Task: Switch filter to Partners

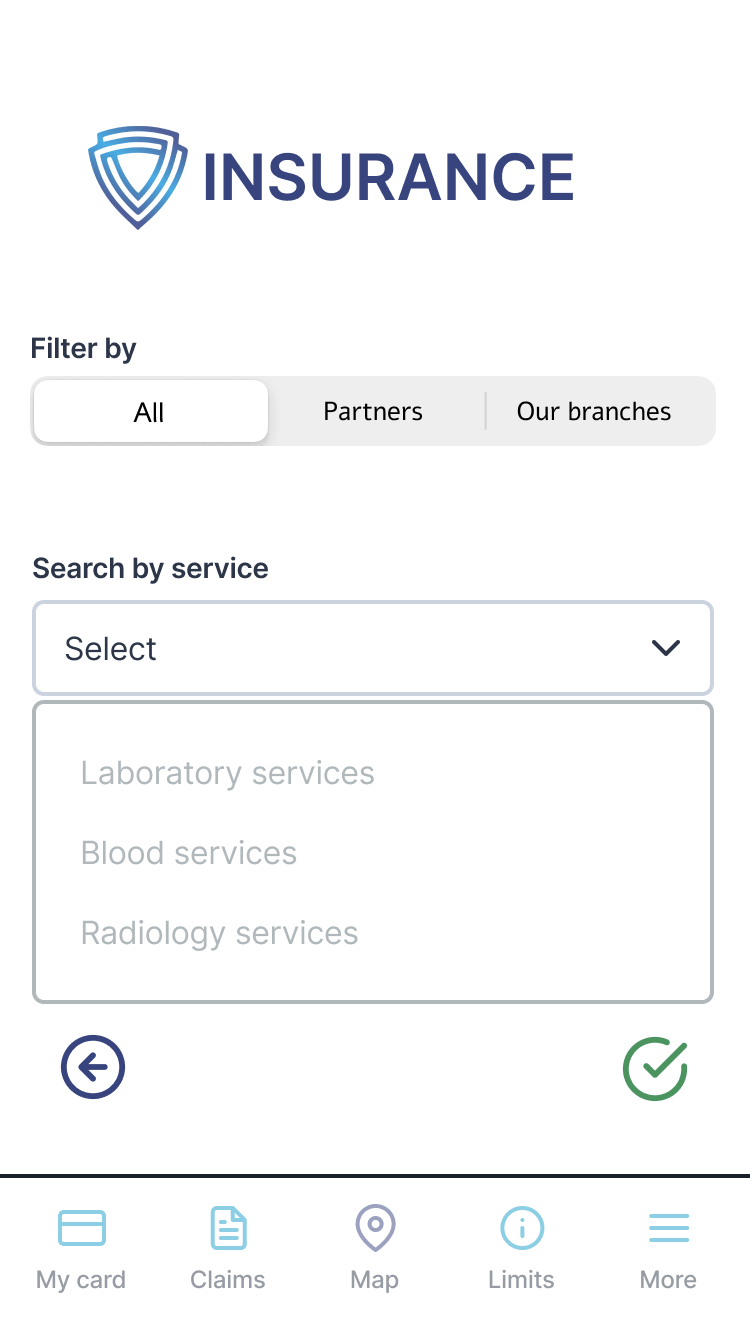Action: pyautogui.click(x=373, y=412)
